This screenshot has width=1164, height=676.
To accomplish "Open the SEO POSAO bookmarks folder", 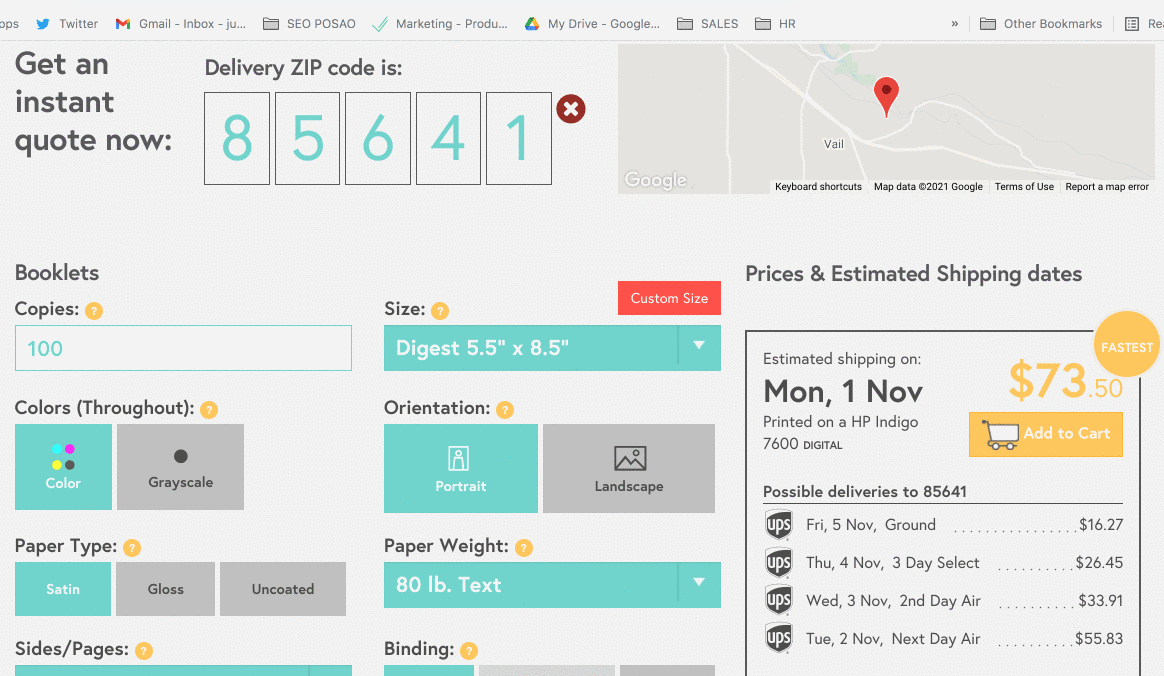I will point(310,24).
